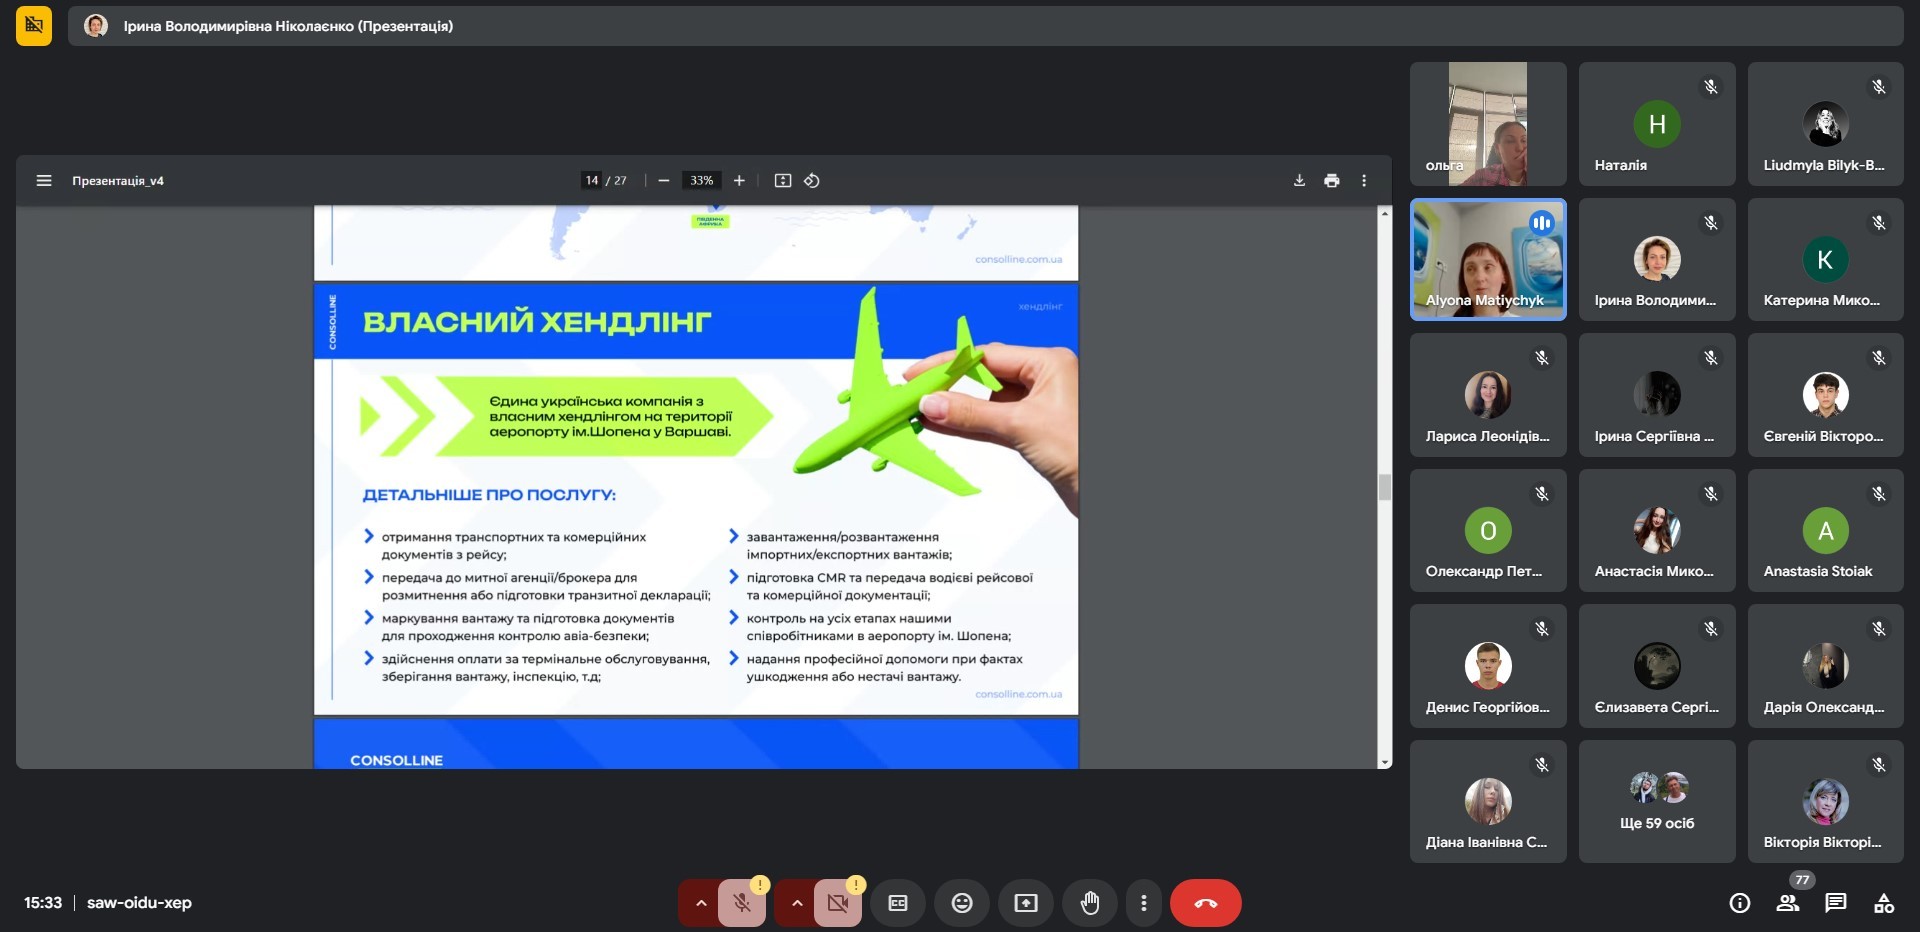The height and width of the screenshot is (932, 1920).
Task: Click the 33% zoom level field
Action: 701,181
